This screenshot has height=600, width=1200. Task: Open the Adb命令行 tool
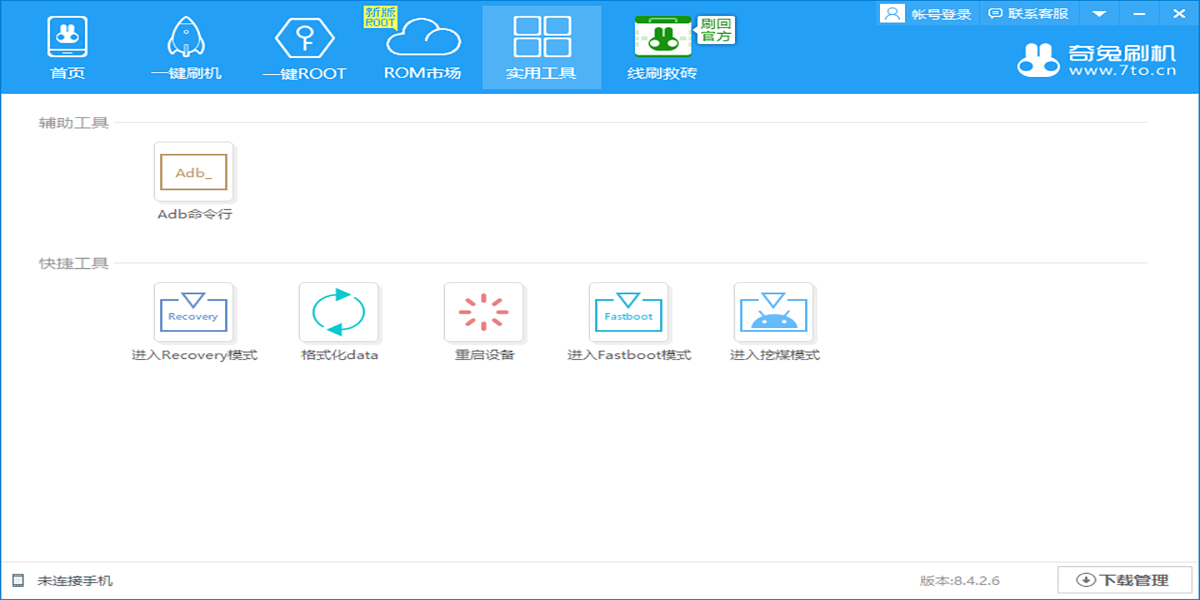[x=194, y=172]
